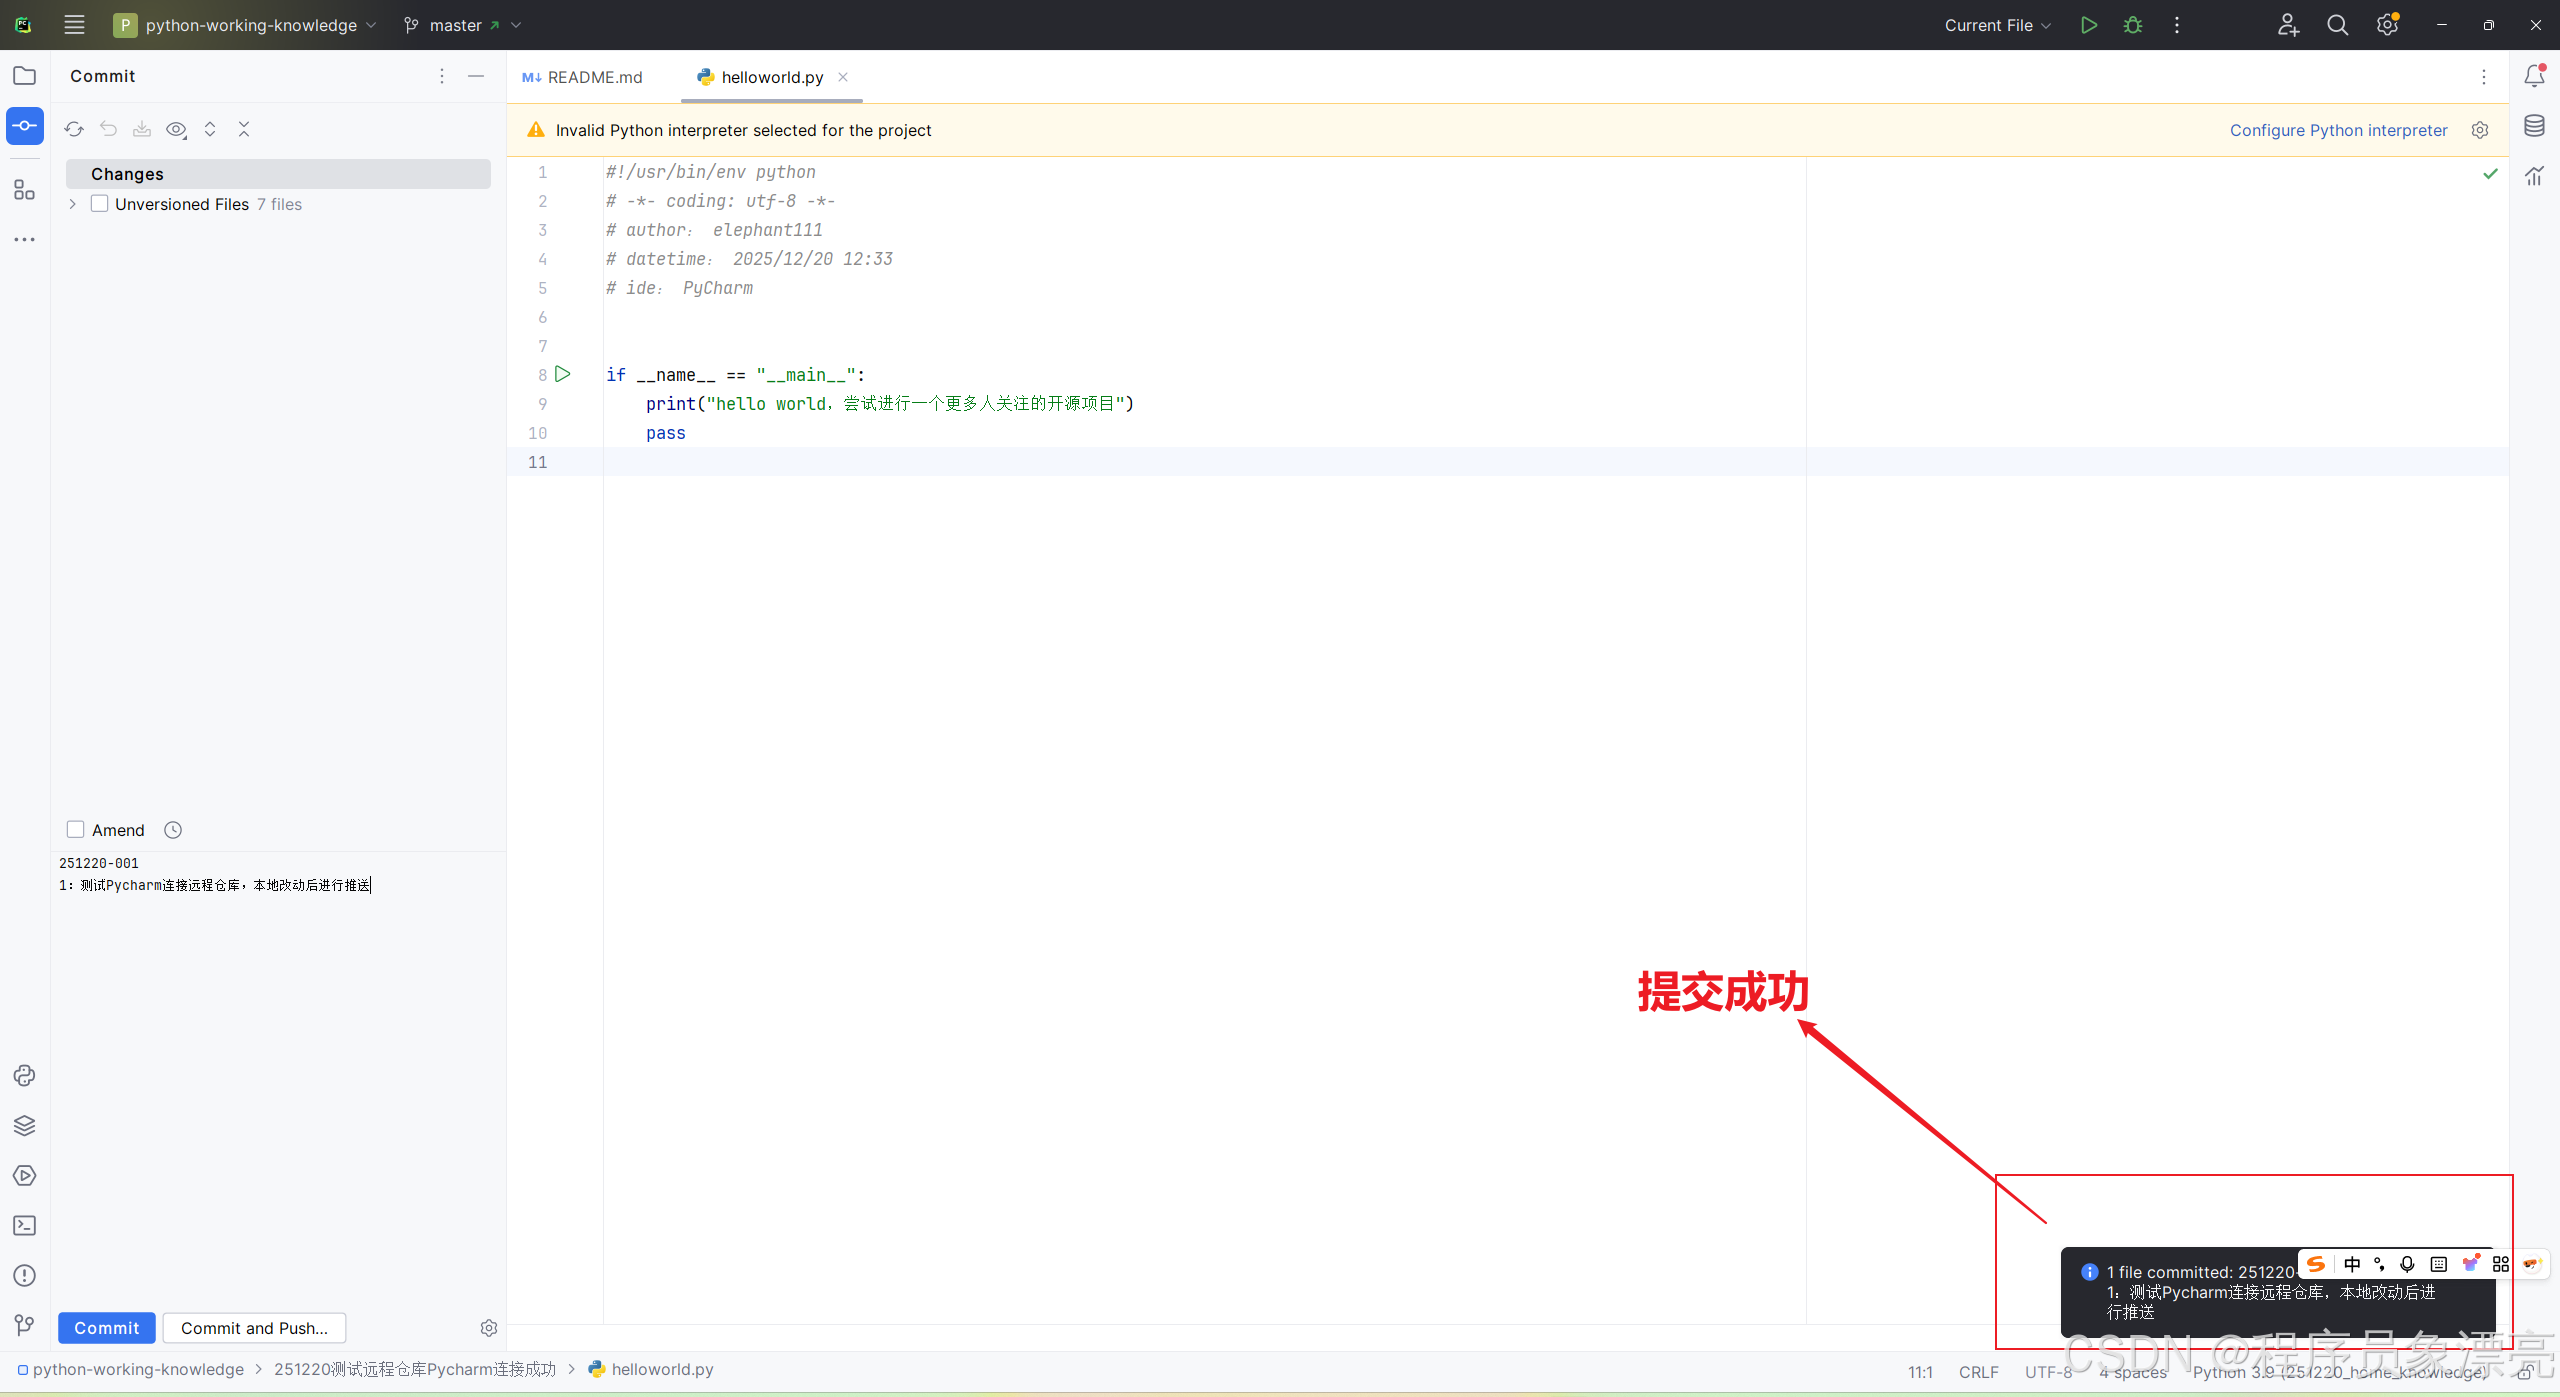Open the Python Packages layers icon
Image resolution: width=2560 pixels, height=1397 pixels.
pos(25,1125)
